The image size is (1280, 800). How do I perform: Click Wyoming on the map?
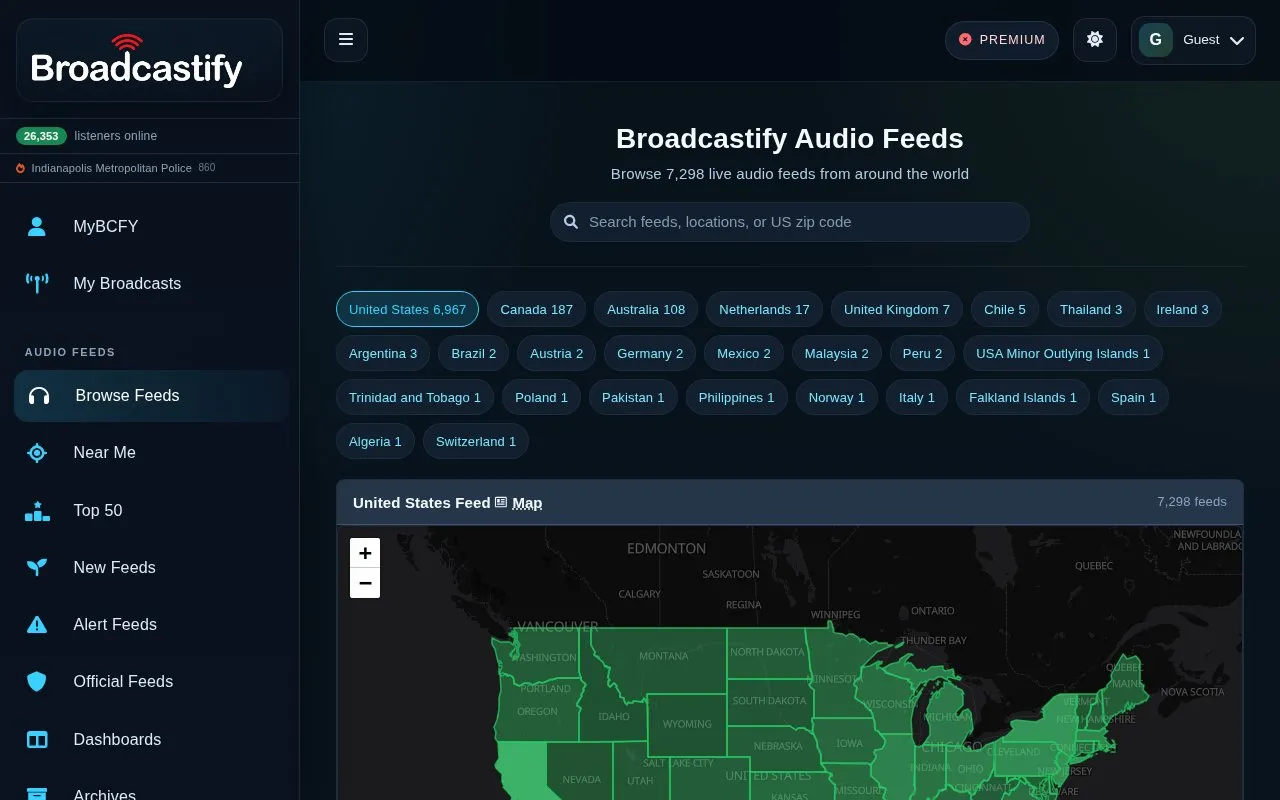click(x=687, y=724)
